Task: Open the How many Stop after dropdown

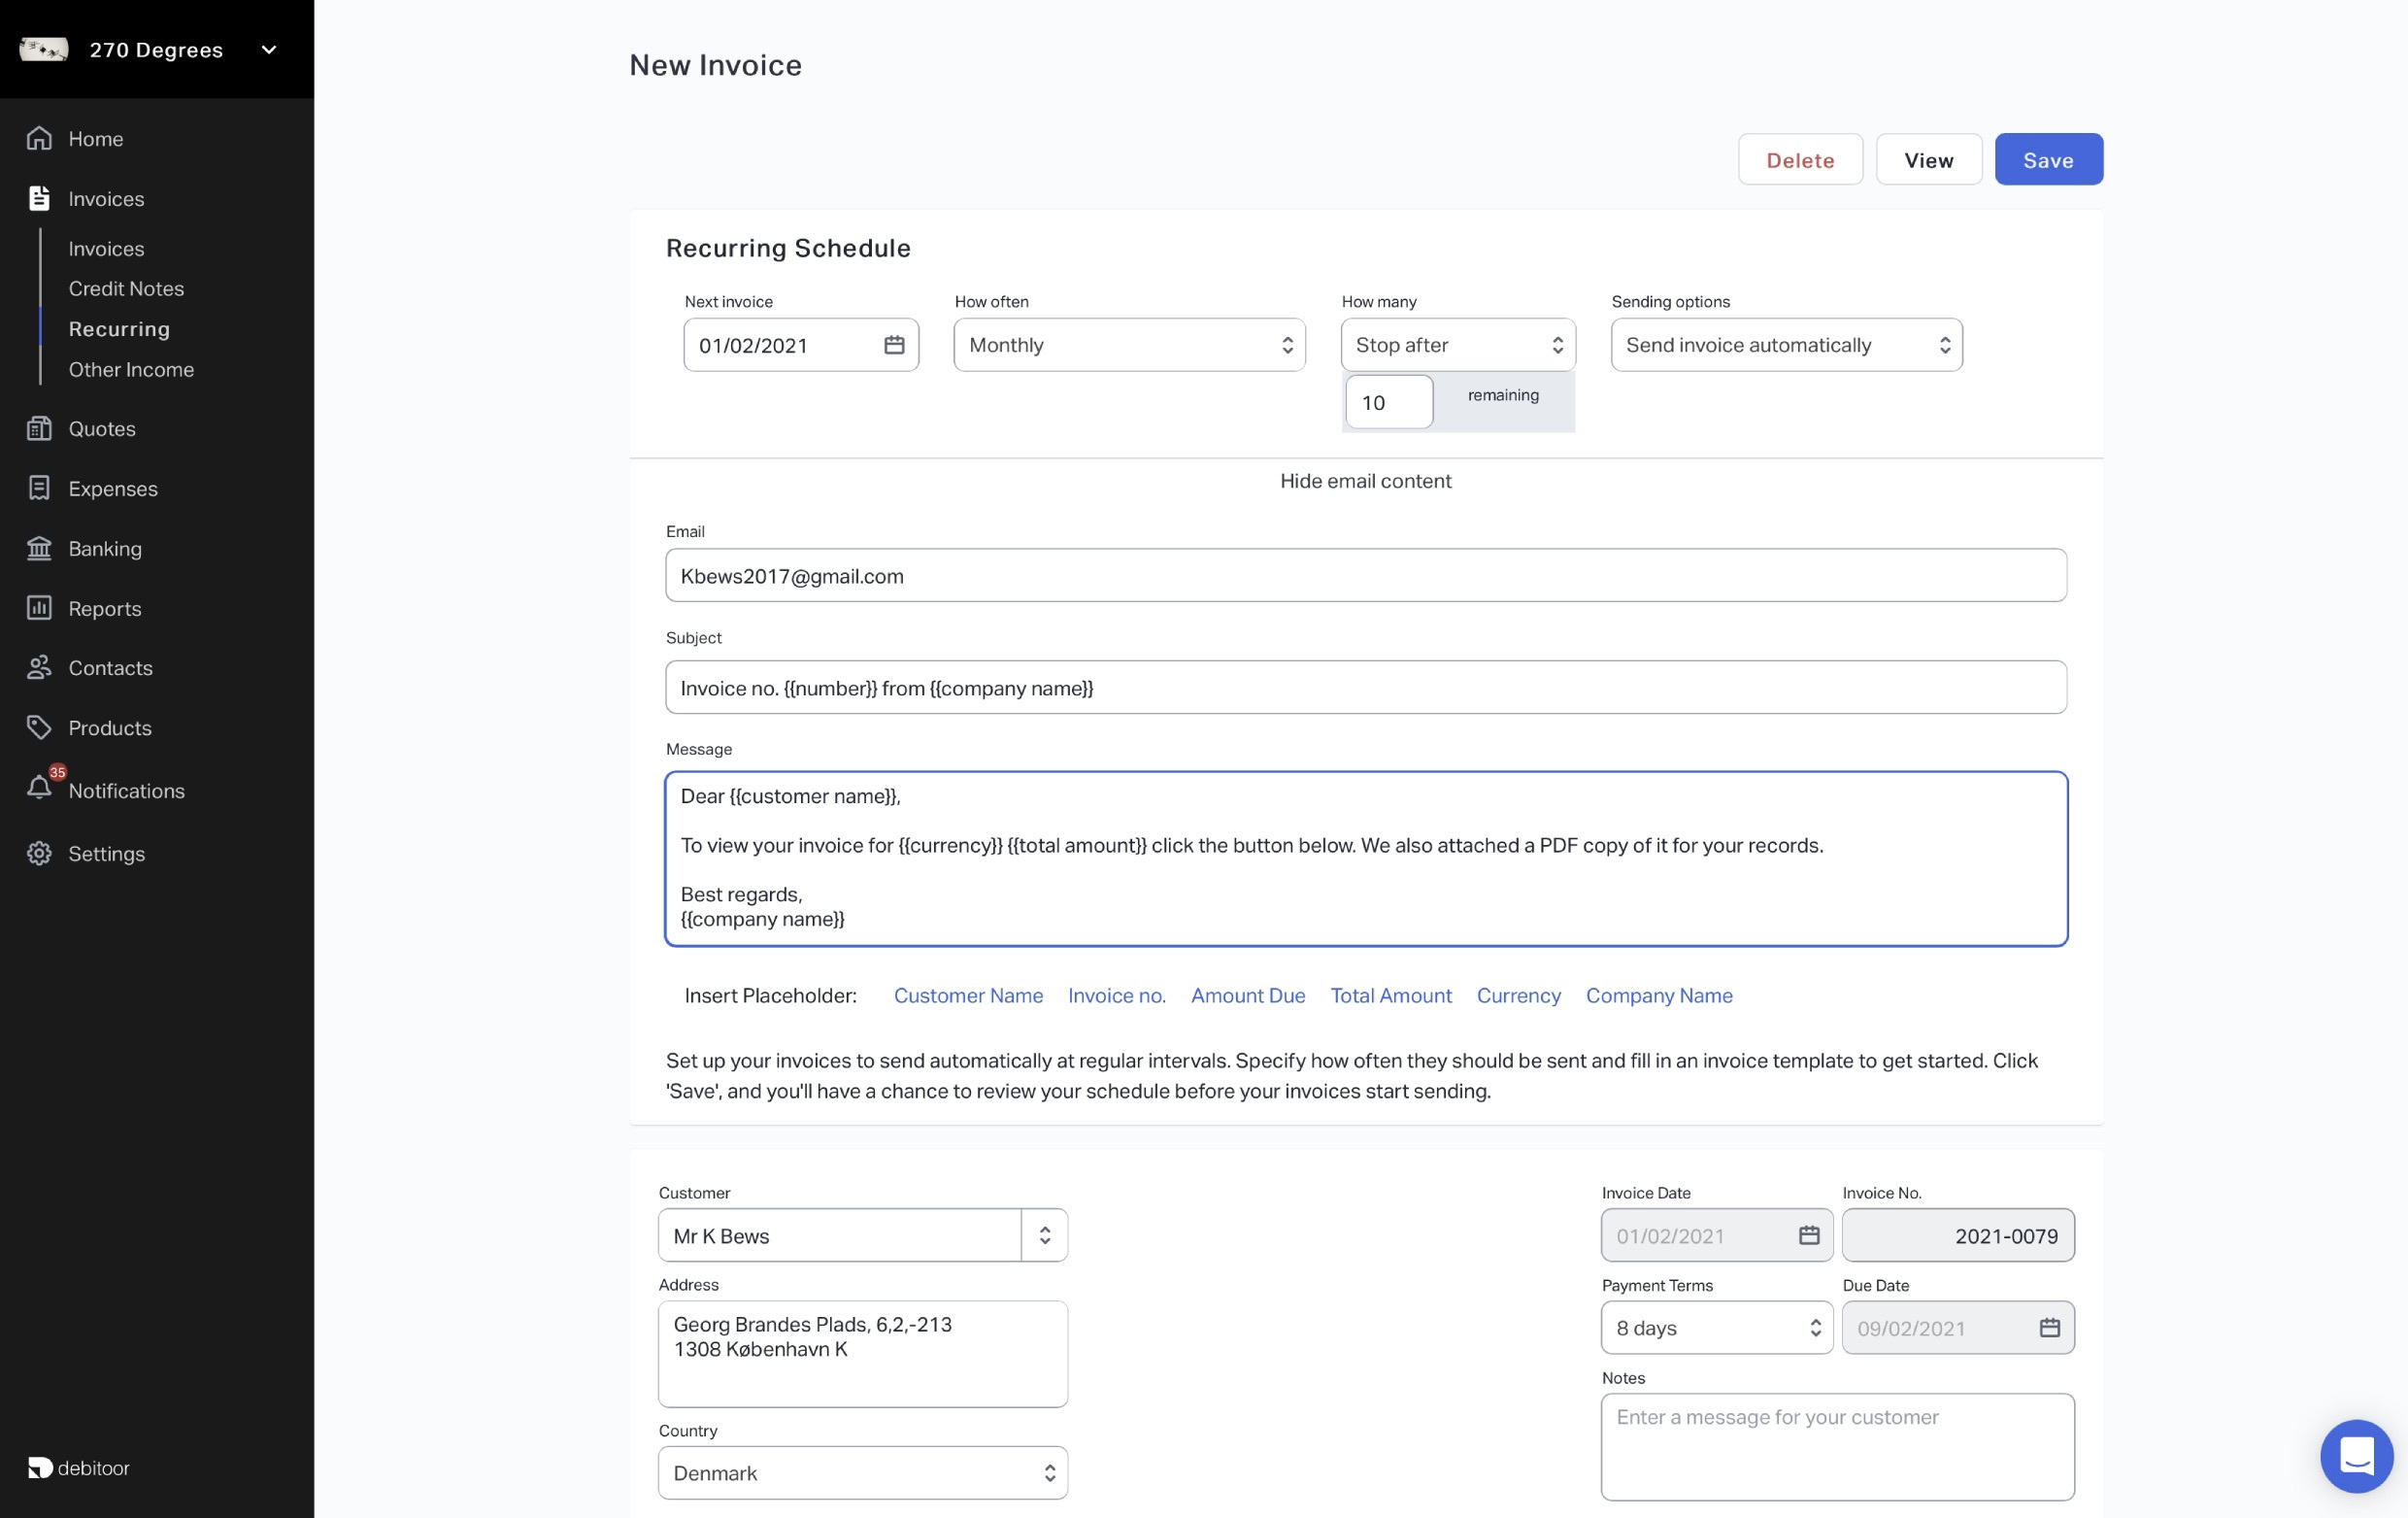Action: pyautogui.click(x=1457, y=345)
